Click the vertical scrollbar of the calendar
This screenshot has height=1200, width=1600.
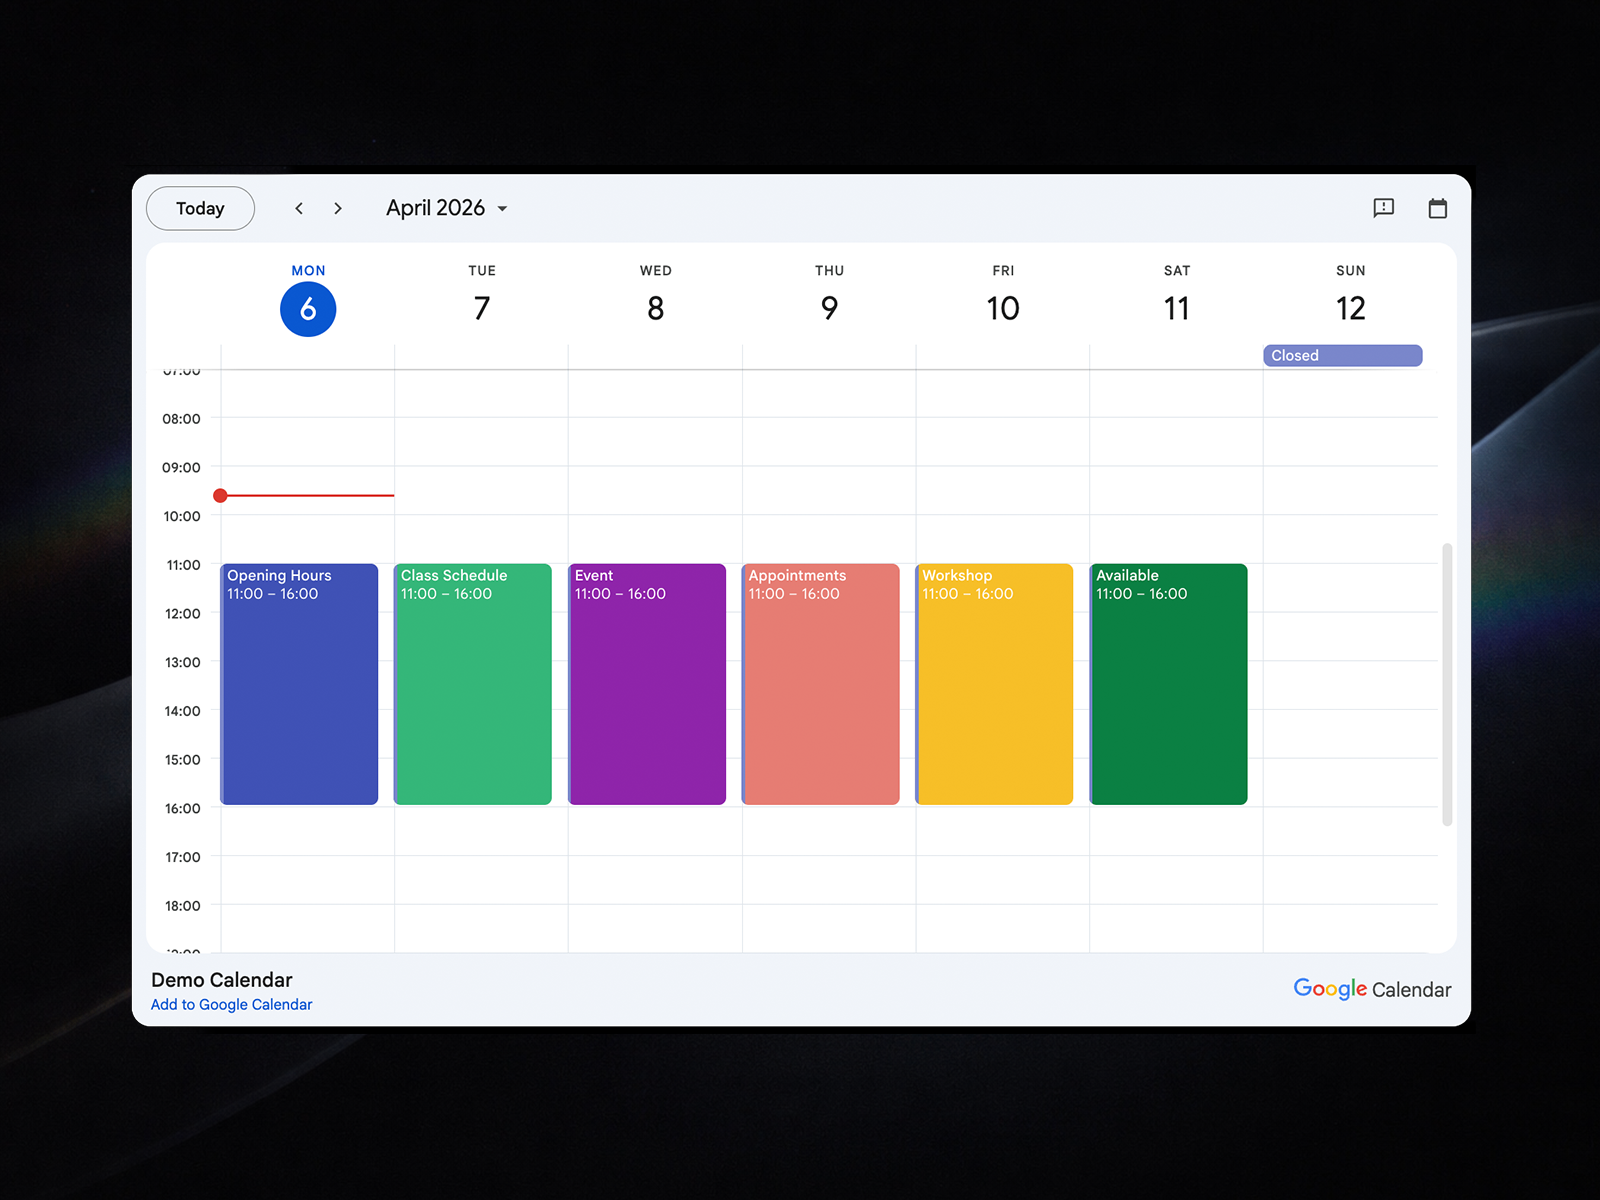(x=1447, y=684)
